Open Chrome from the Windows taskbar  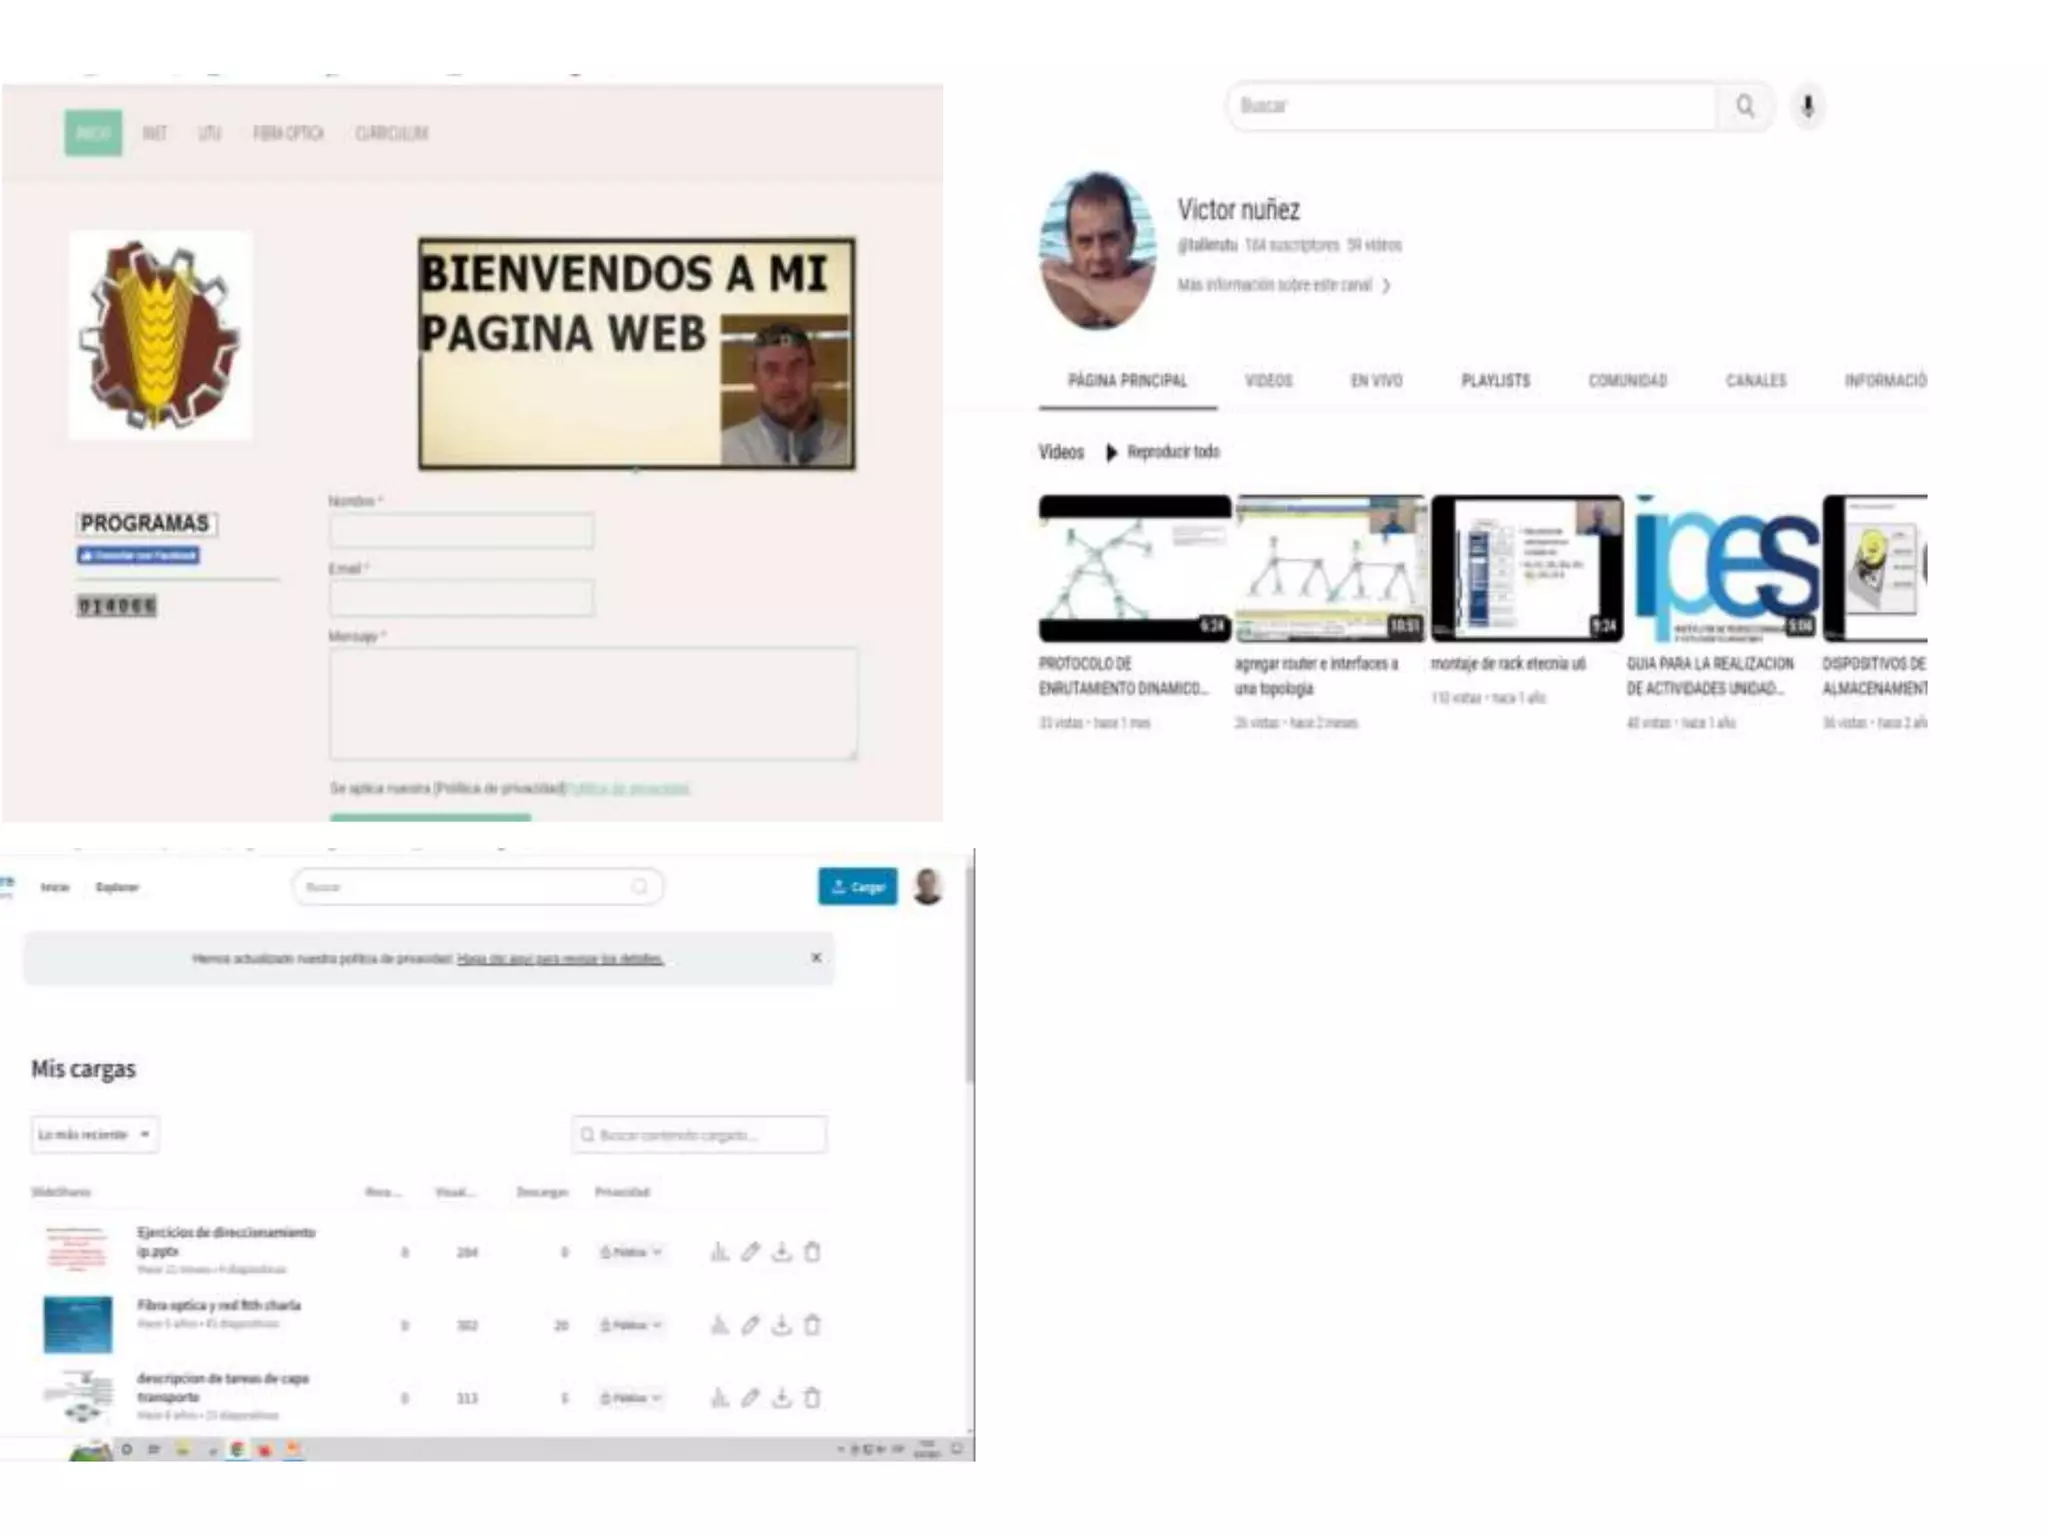click(x=237, y=1449)
